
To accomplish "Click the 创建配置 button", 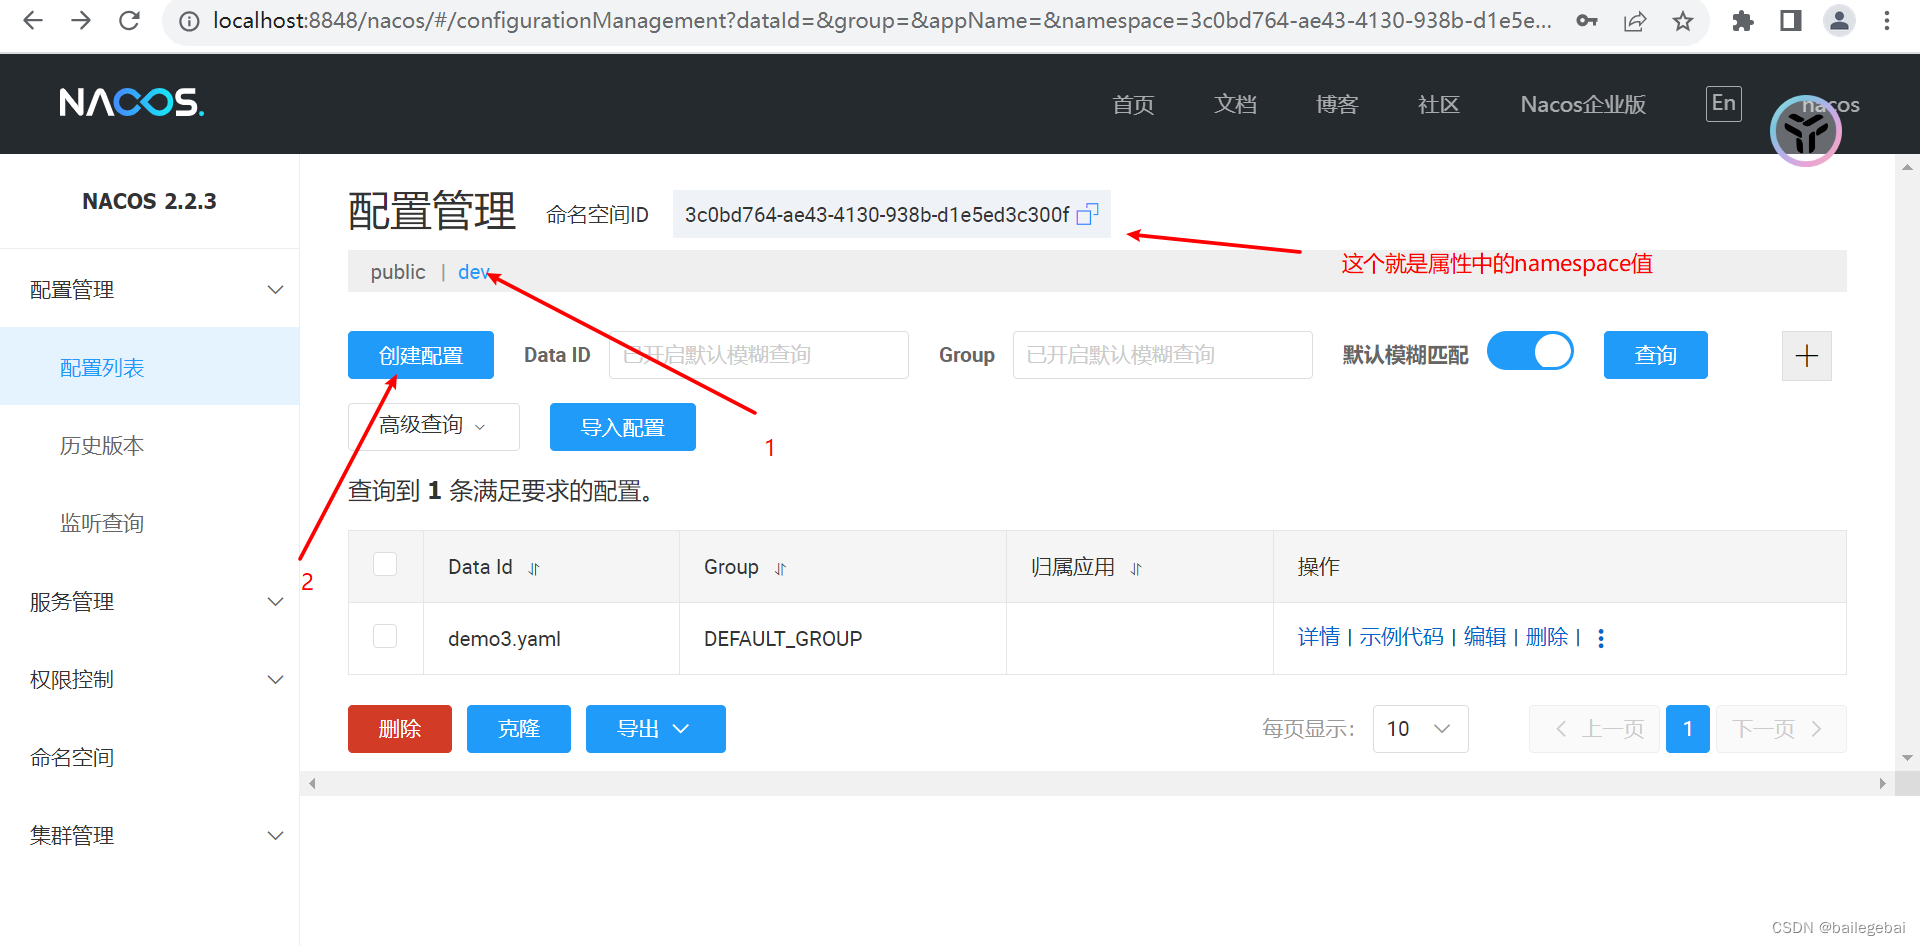I will point(421,355).
